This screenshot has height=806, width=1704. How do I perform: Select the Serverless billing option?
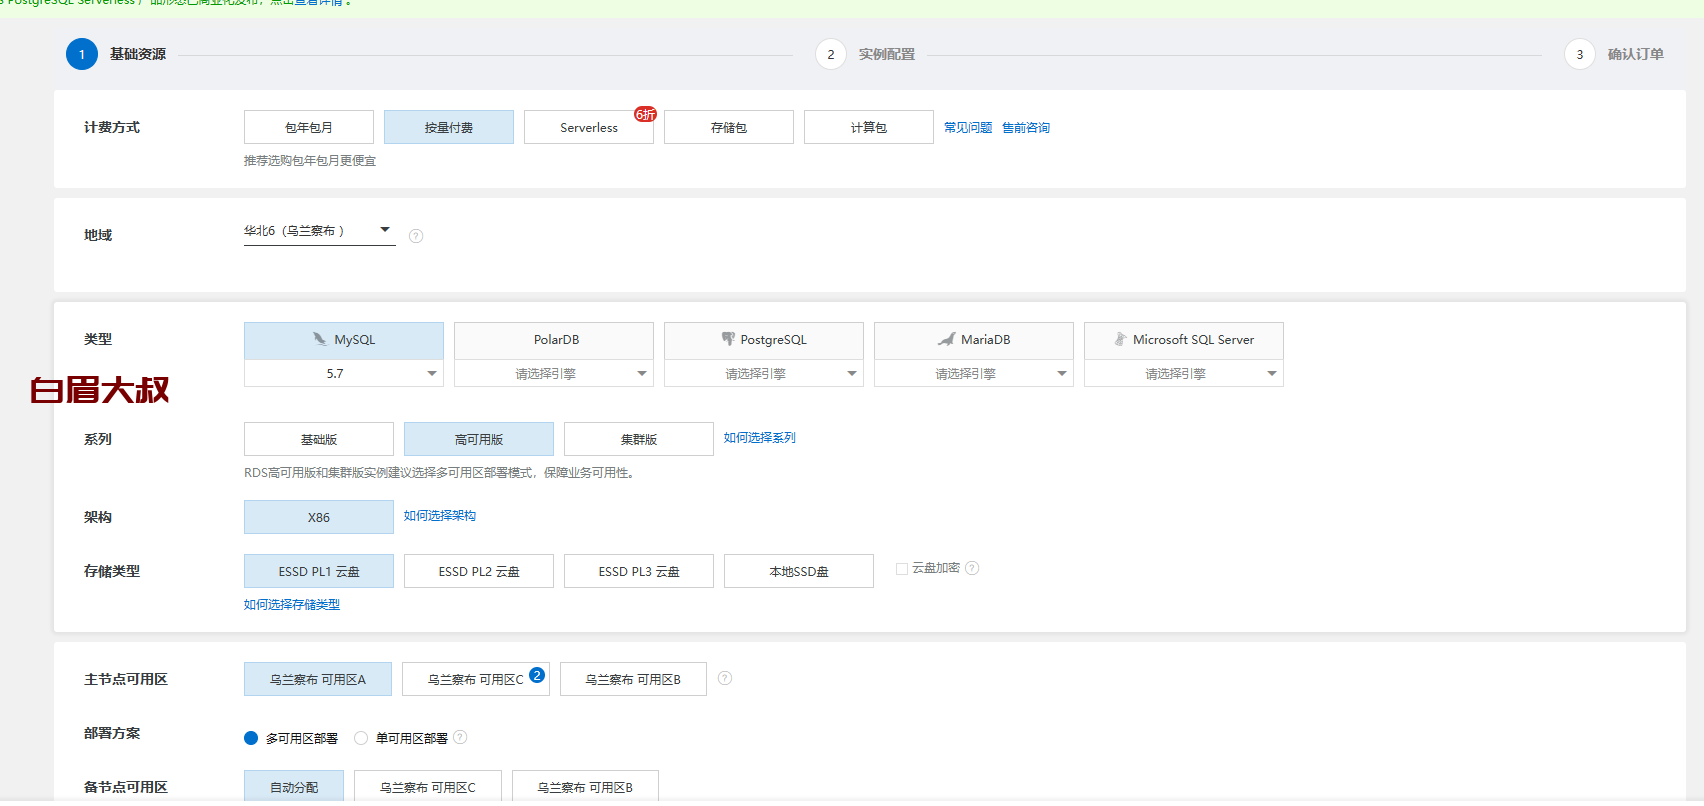point(589,127)
